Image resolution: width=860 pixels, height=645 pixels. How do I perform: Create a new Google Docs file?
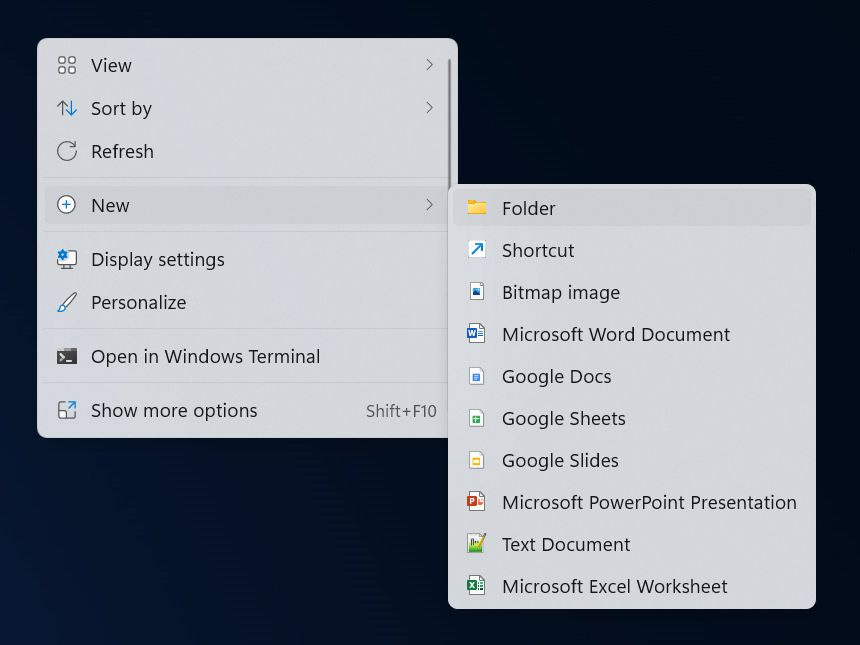[x=632, y=376]
